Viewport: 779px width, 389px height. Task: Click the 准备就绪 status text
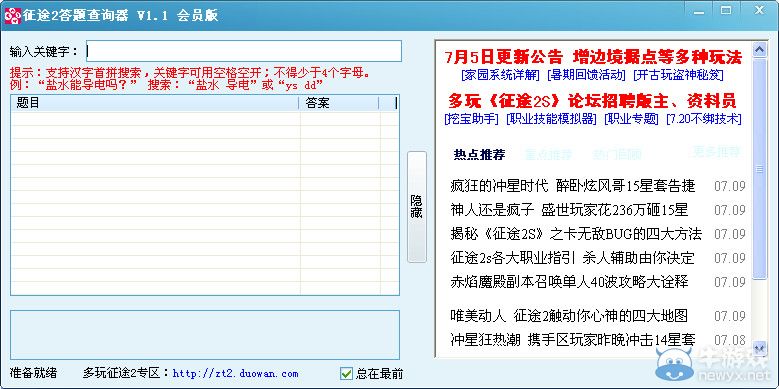33,373
